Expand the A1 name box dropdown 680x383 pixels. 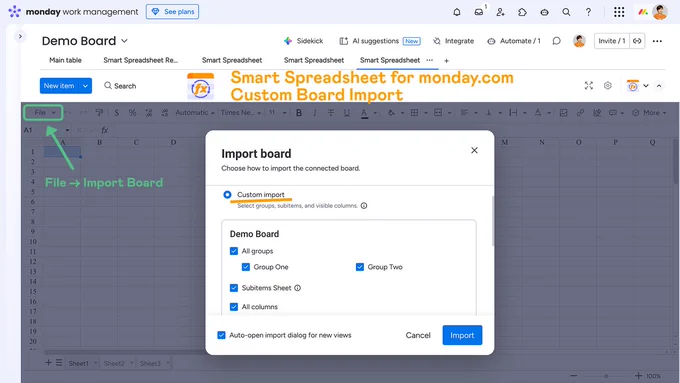click(x=67, y=130)
